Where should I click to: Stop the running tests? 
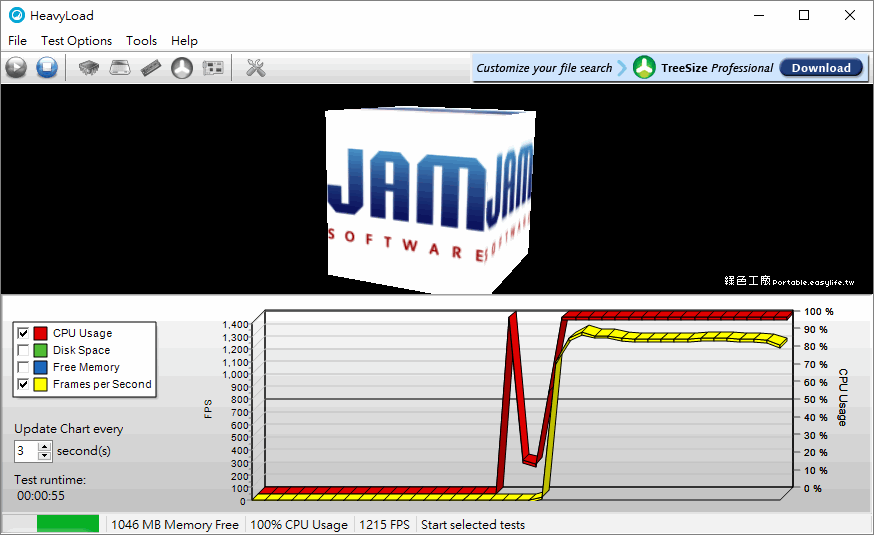[47, 67]
